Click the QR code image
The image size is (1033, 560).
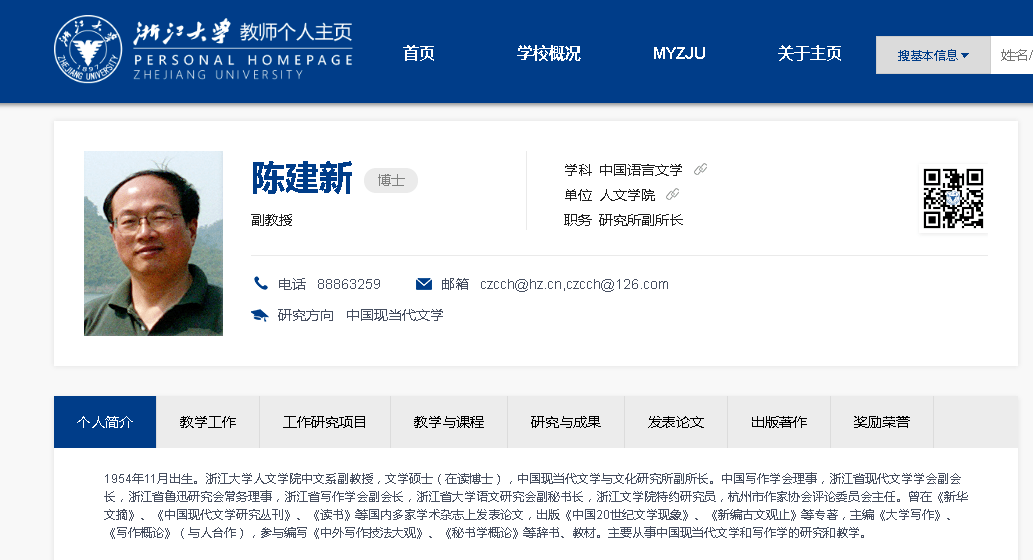tap(953, 198)
